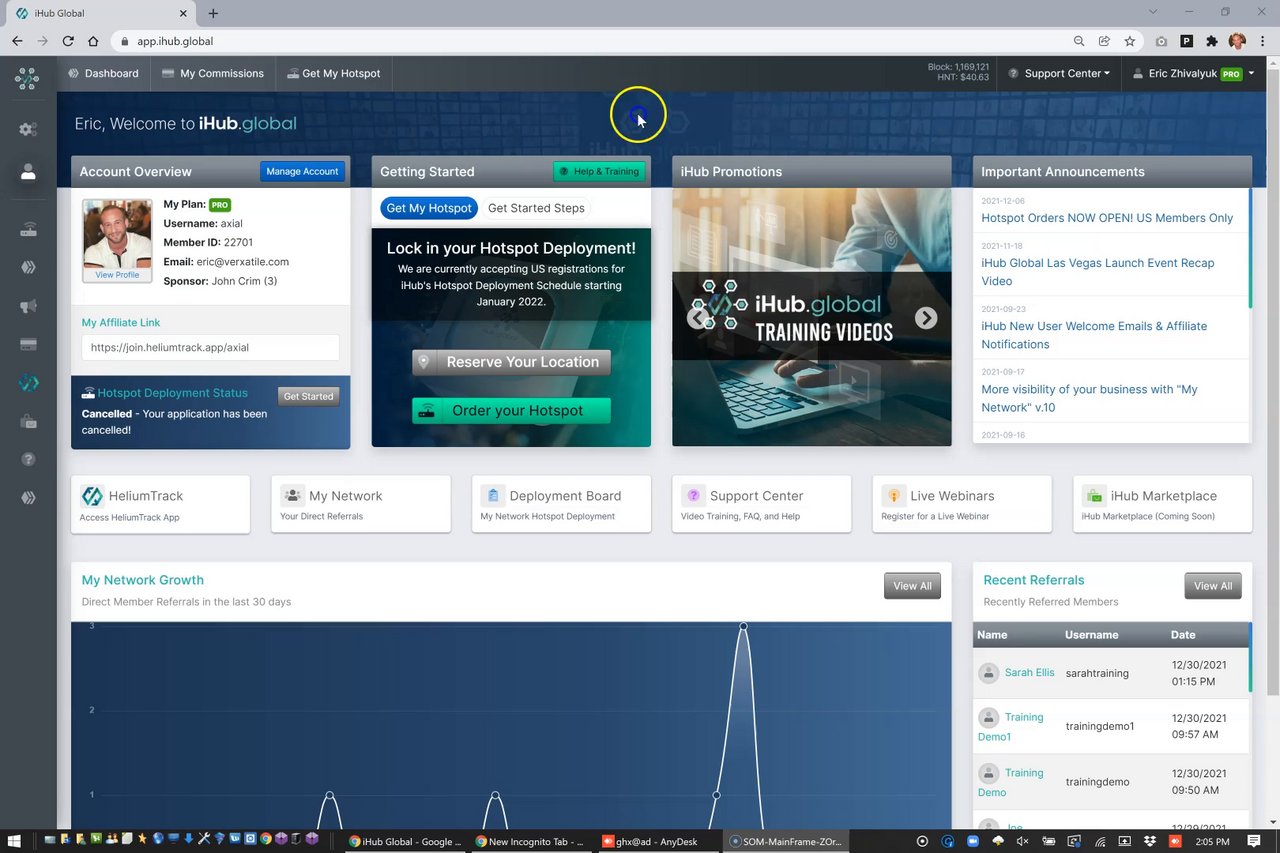Image resolution: width=1280 pixels, height=853 pixels.
Task: Click the iHub Training Videos promotion image
Action: click(812, 317)
